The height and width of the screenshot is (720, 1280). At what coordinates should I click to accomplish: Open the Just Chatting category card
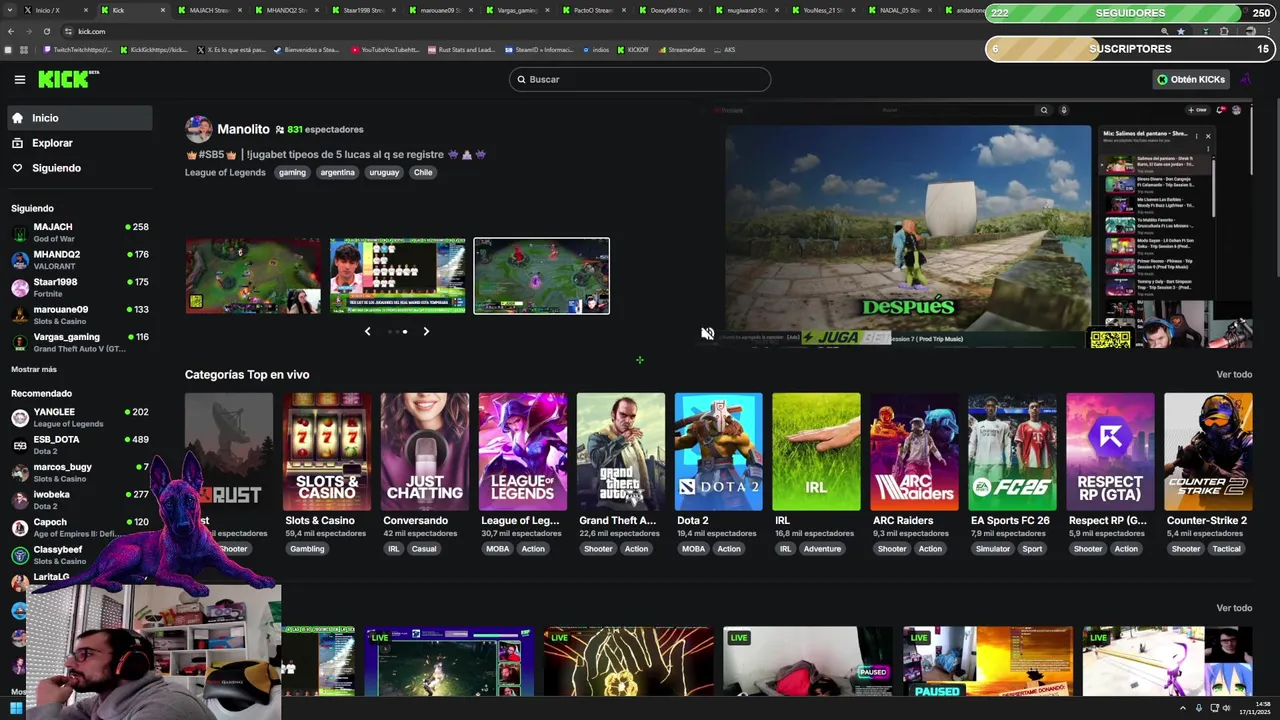coord(424,452)
